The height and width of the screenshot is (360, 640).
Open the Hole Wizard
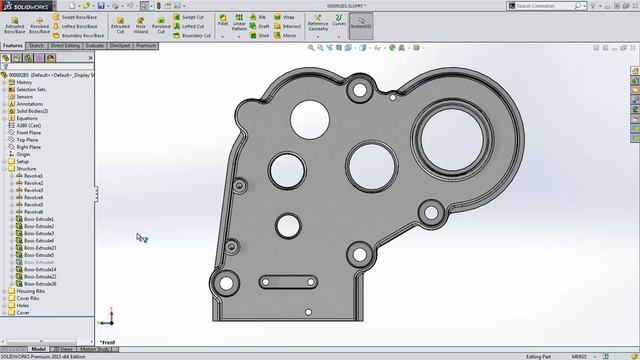140,25
